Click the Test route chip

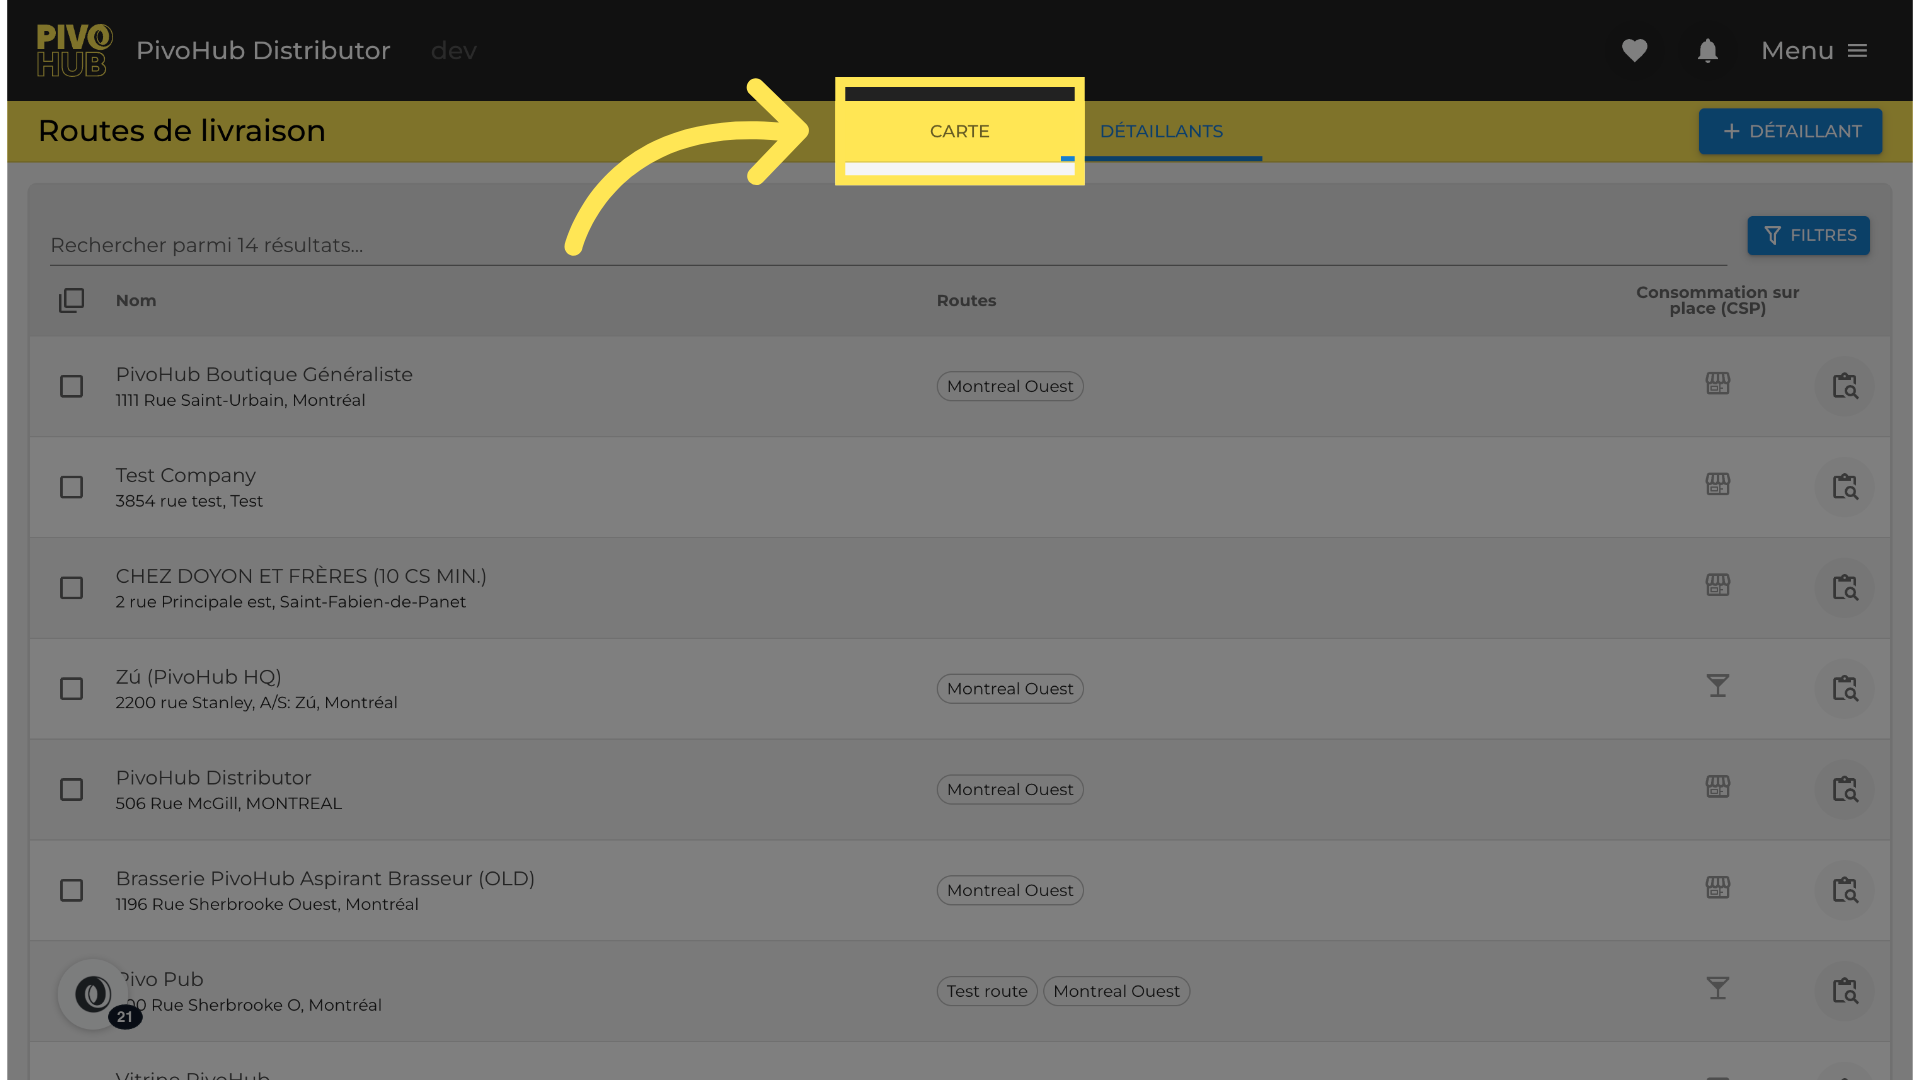click(x=986, y=991)
